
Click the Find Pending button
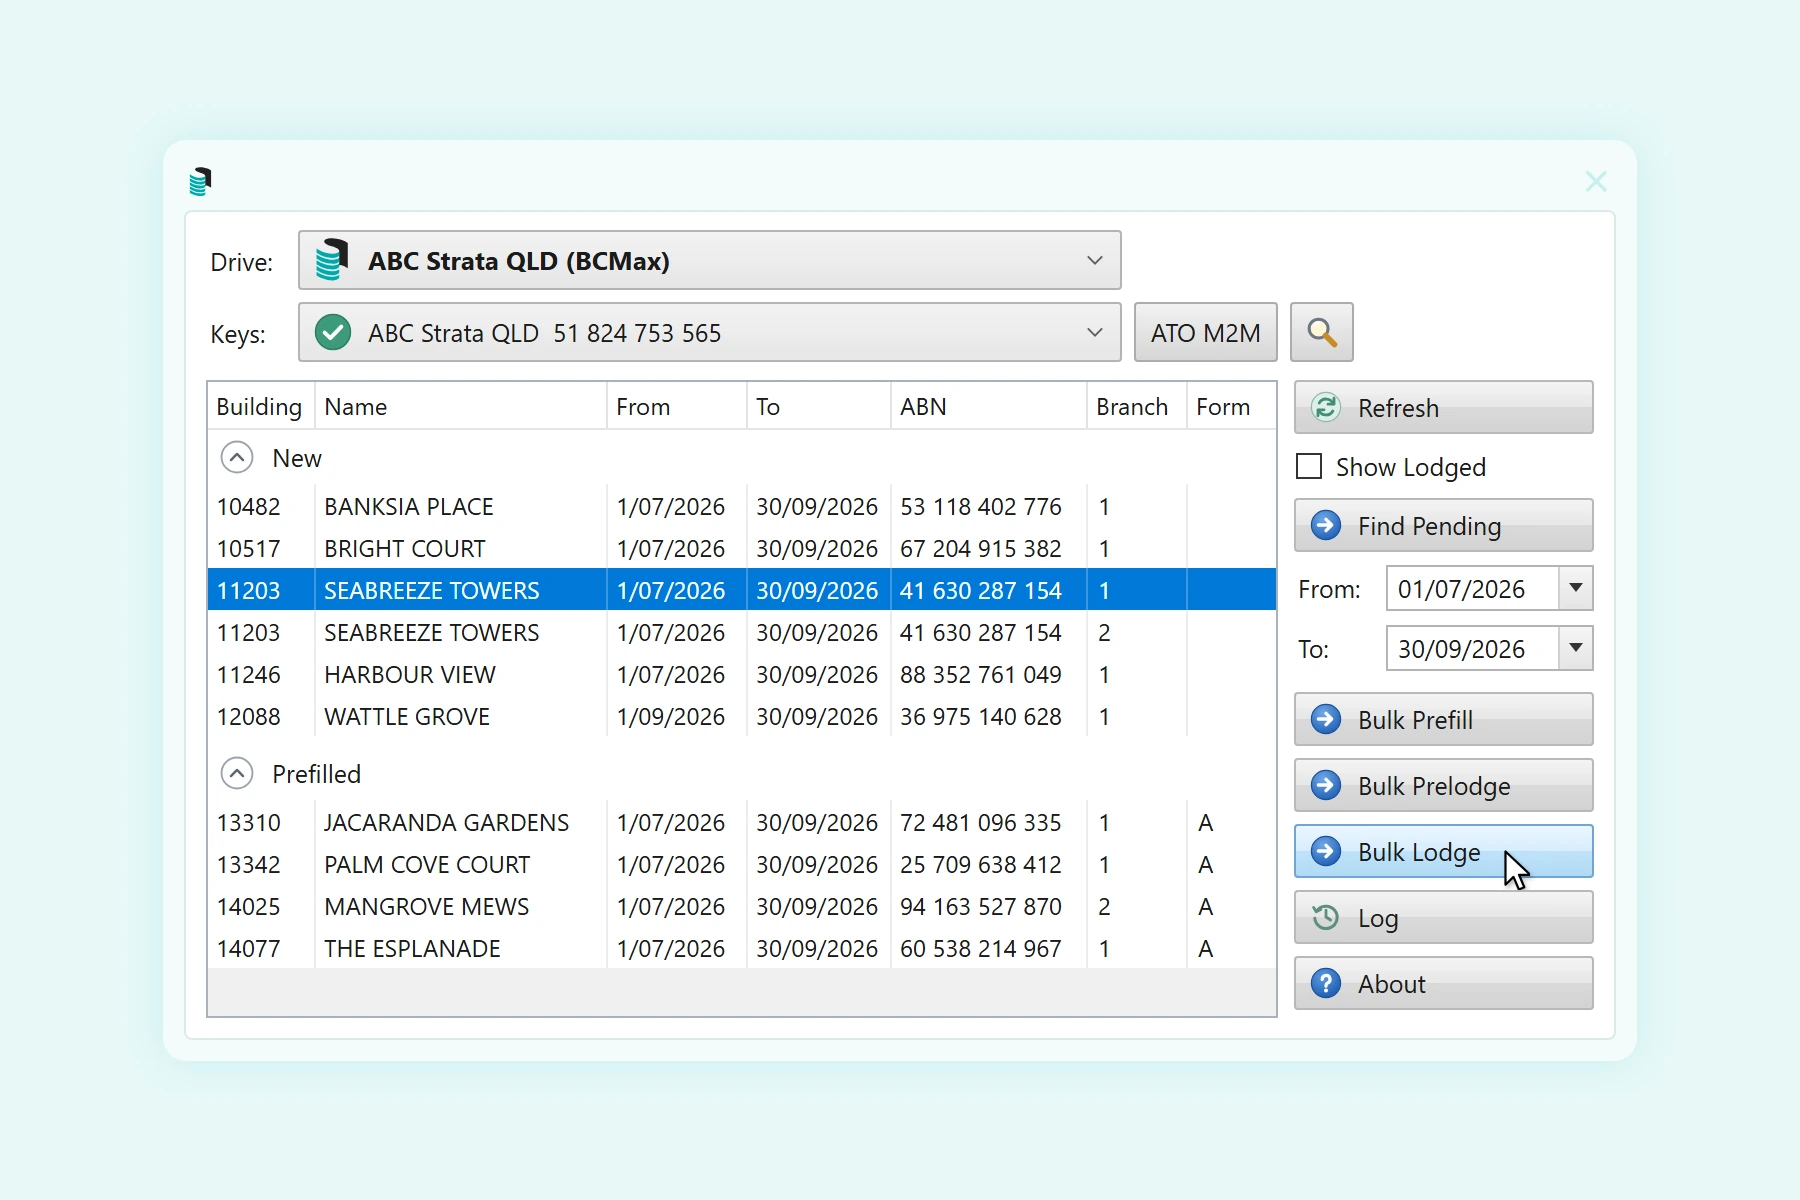tap(1444, 526)
